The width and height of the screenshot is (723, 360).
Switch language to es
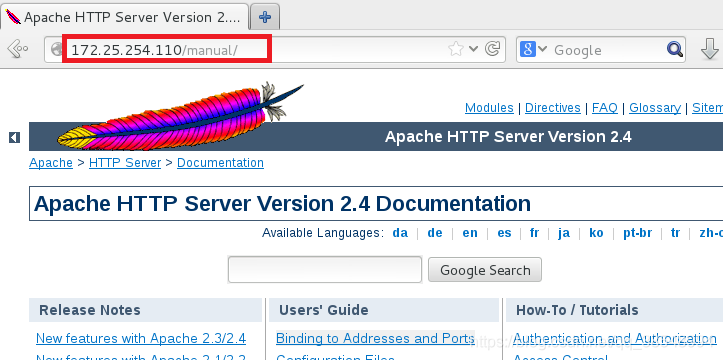[504, 233]
